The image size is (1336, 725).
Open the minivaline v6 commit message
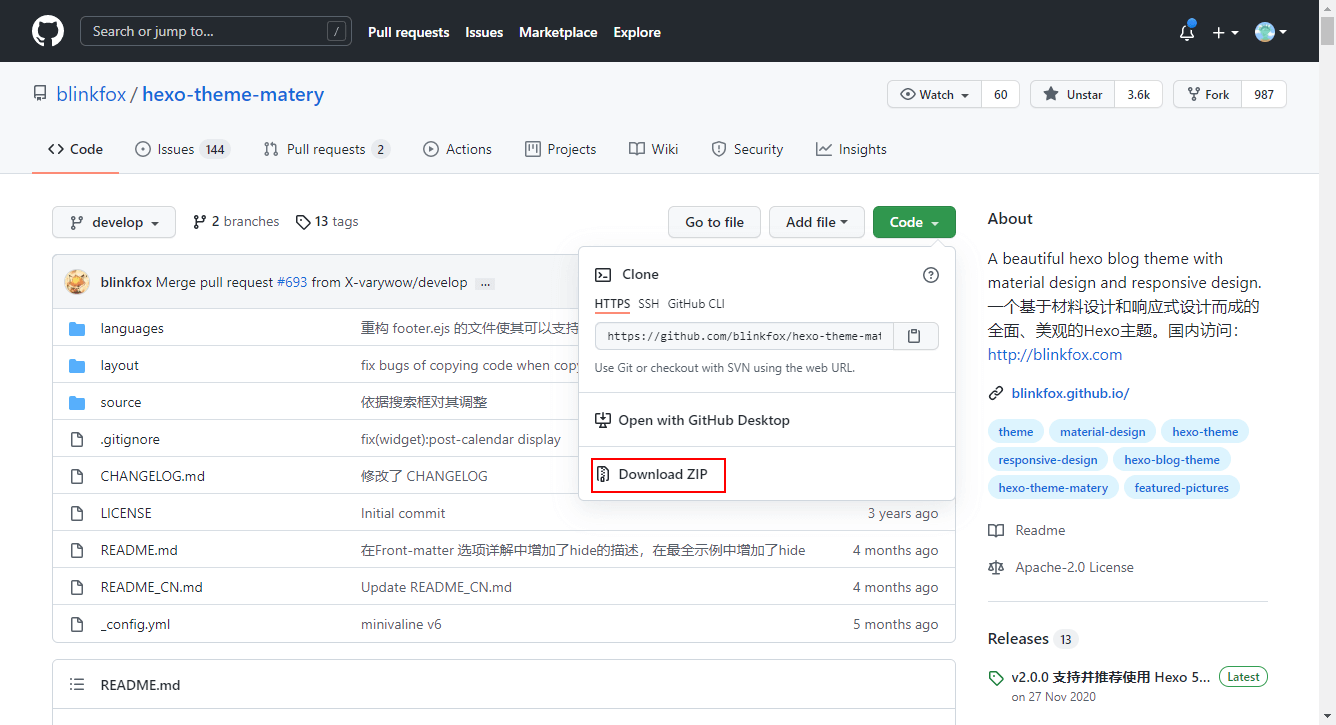[401, 624]
